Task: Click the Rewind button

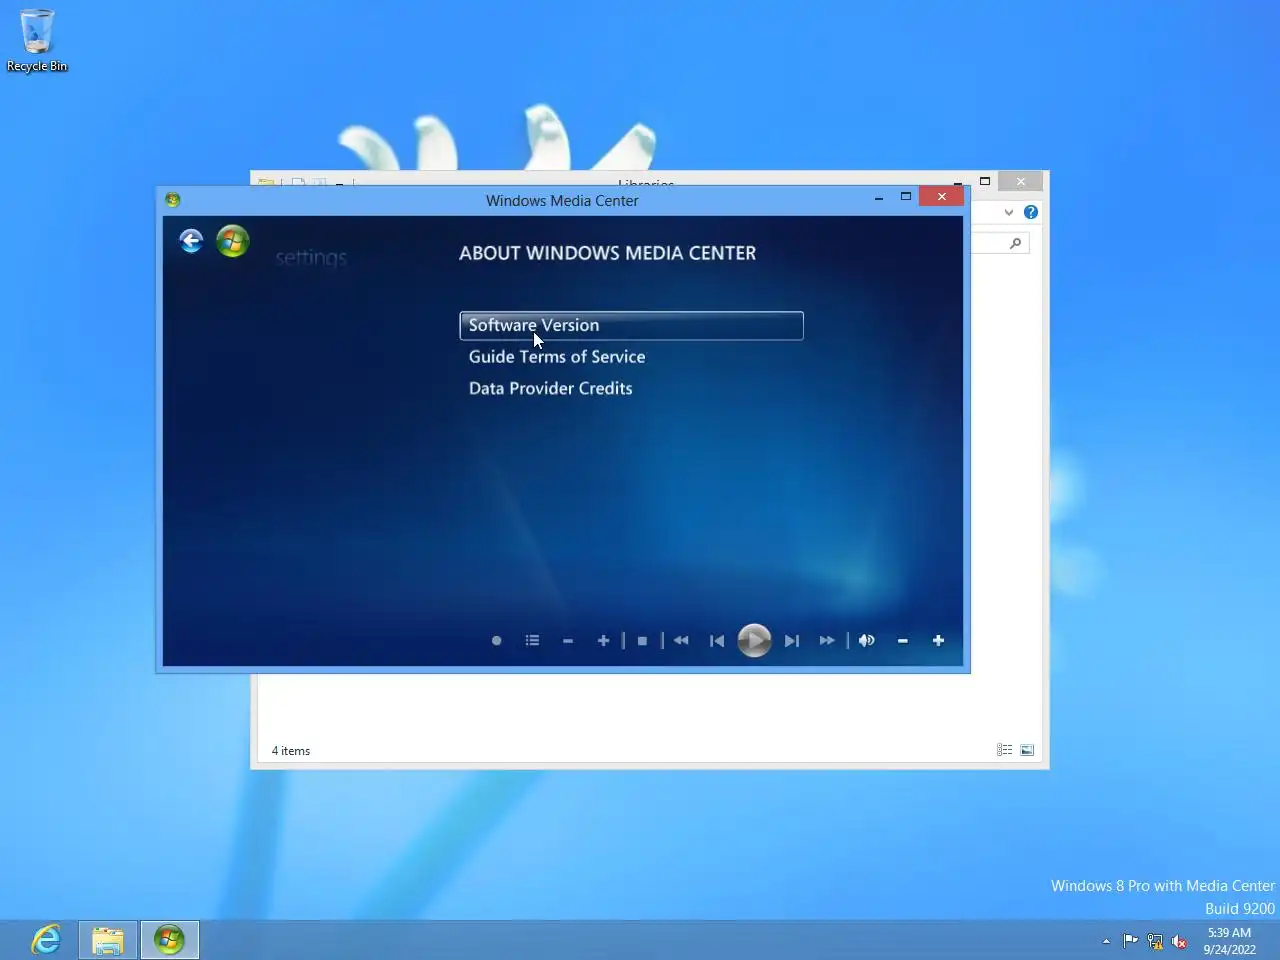Action: click(x=681, y=640)
